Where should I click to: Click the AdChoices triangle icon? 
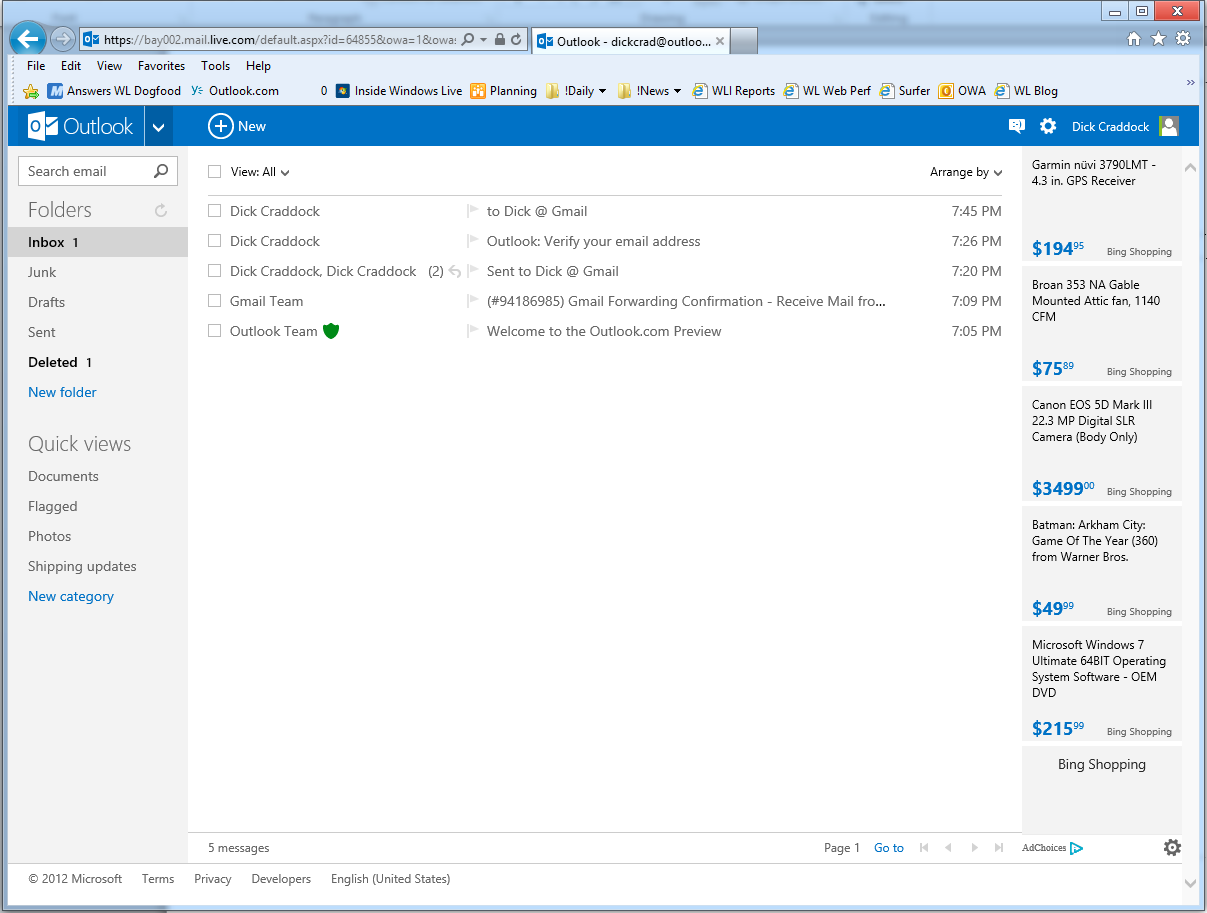tap(1076, 848)
